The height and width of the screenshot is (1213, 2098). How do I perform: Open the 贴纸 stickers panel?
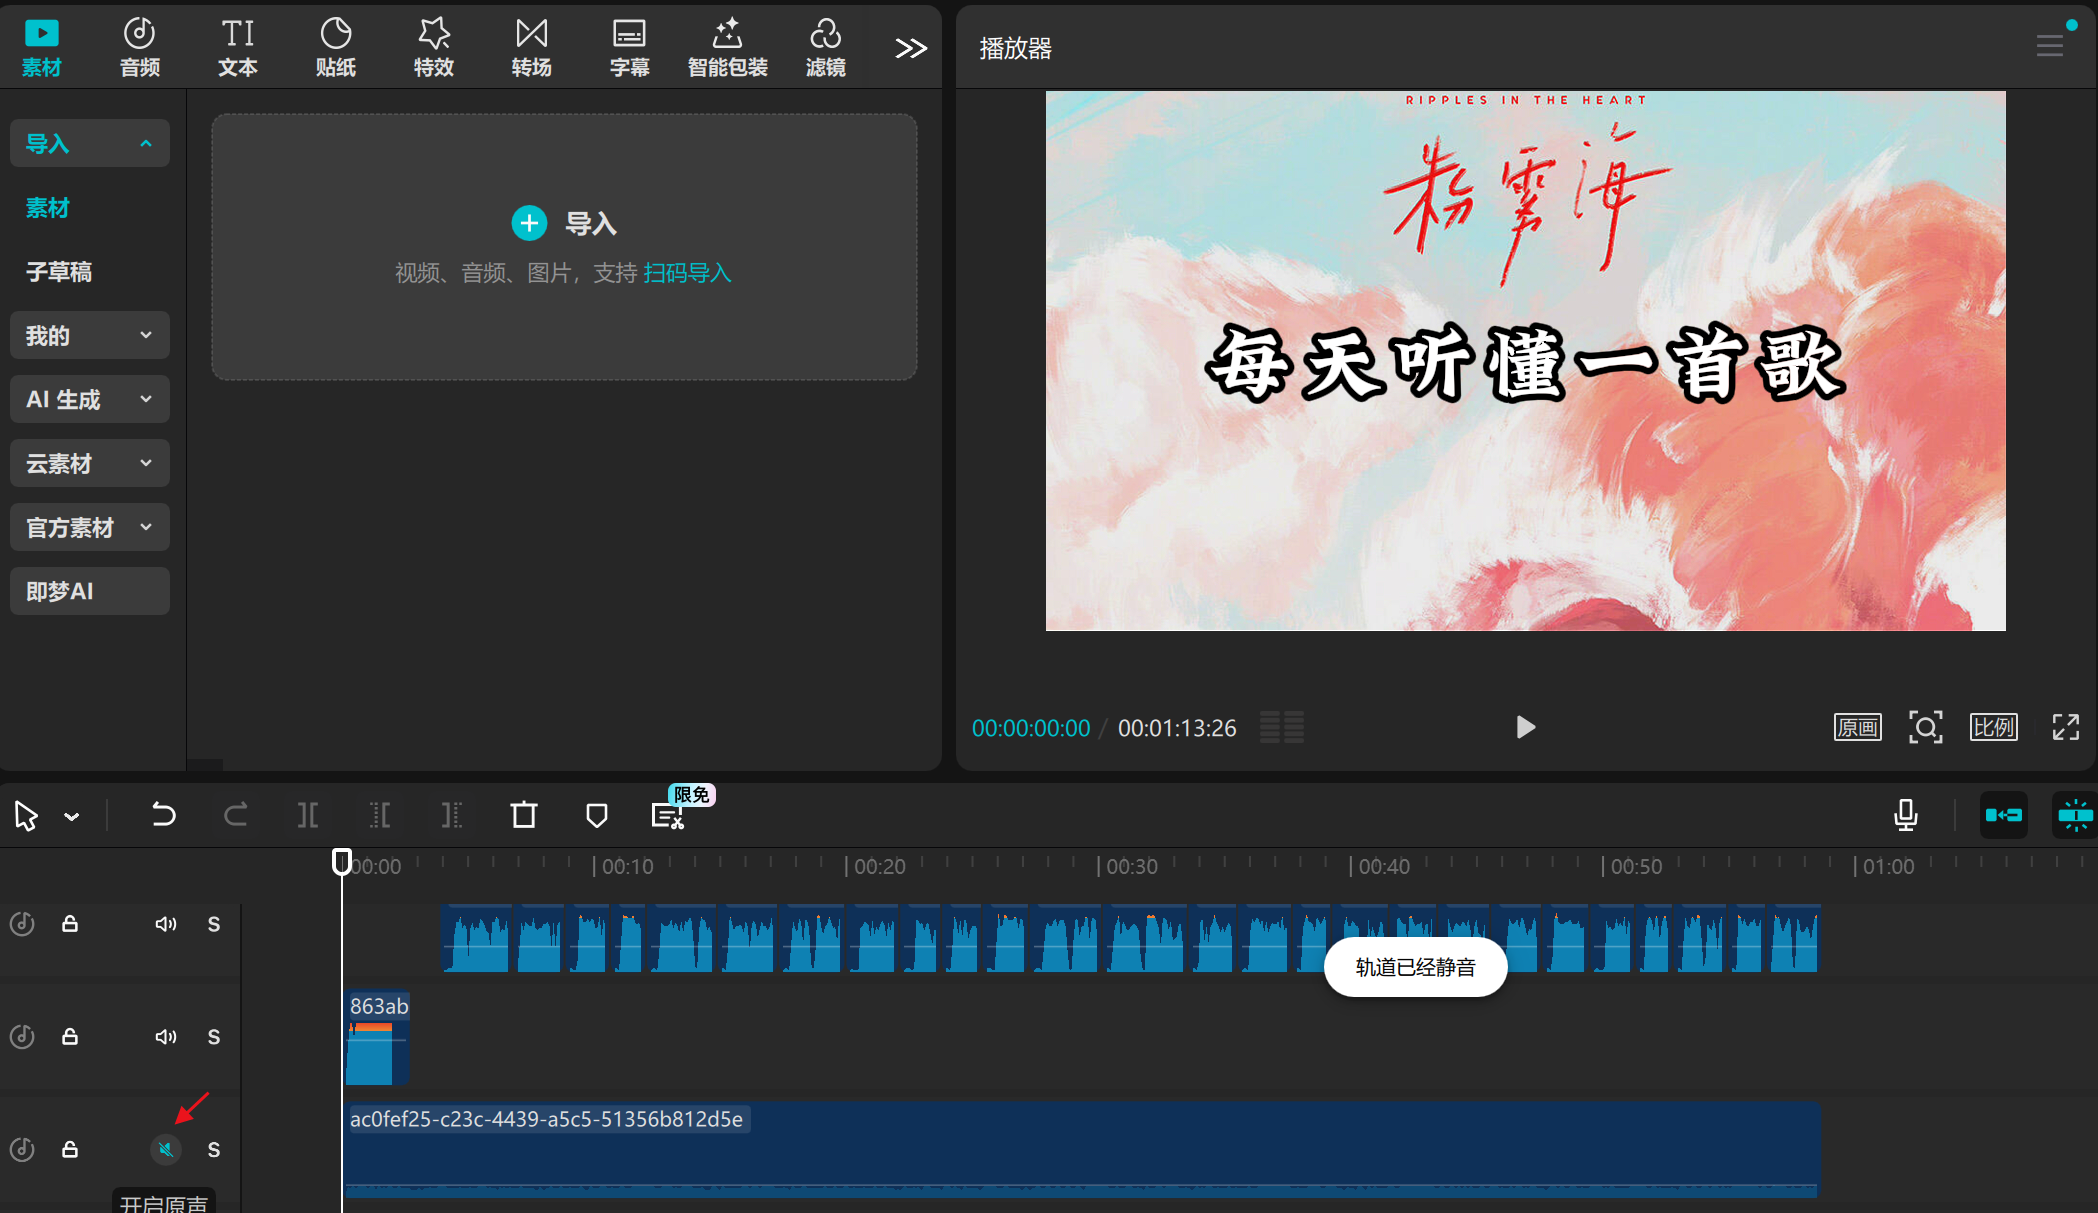(x=335, y=45)
